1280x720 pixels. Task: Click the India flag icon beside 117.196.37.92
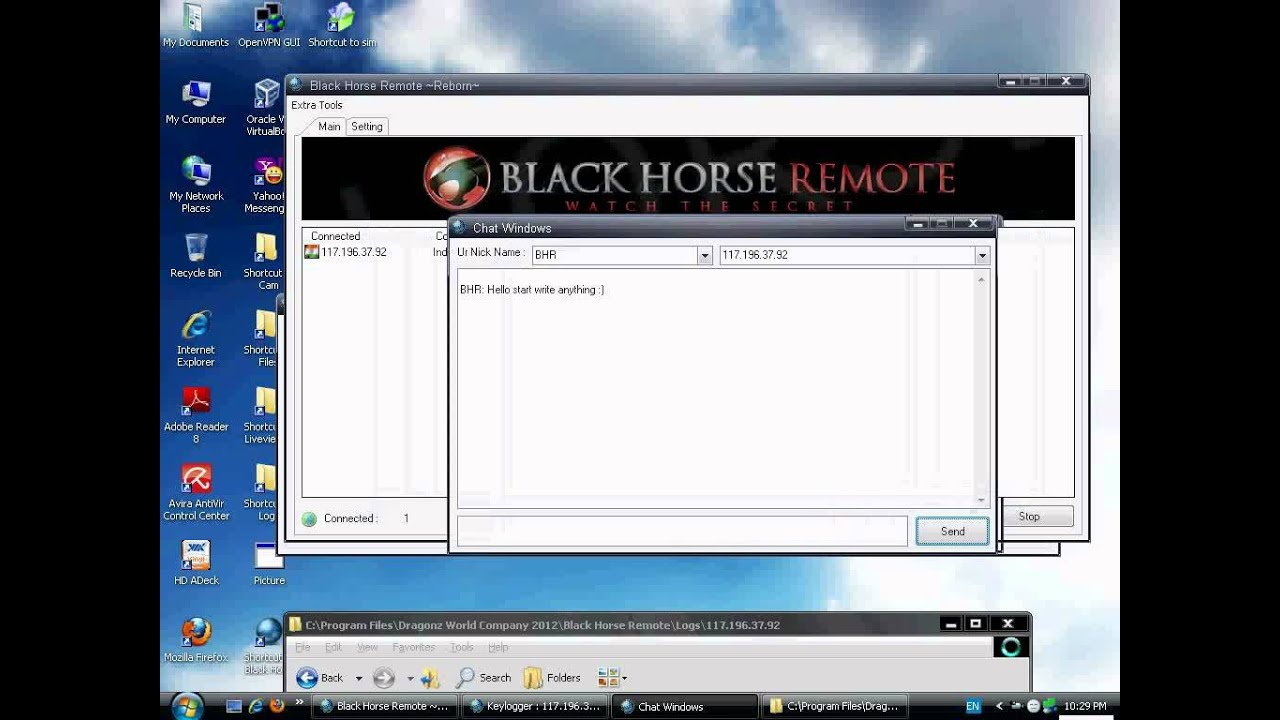tap(311, 252)
